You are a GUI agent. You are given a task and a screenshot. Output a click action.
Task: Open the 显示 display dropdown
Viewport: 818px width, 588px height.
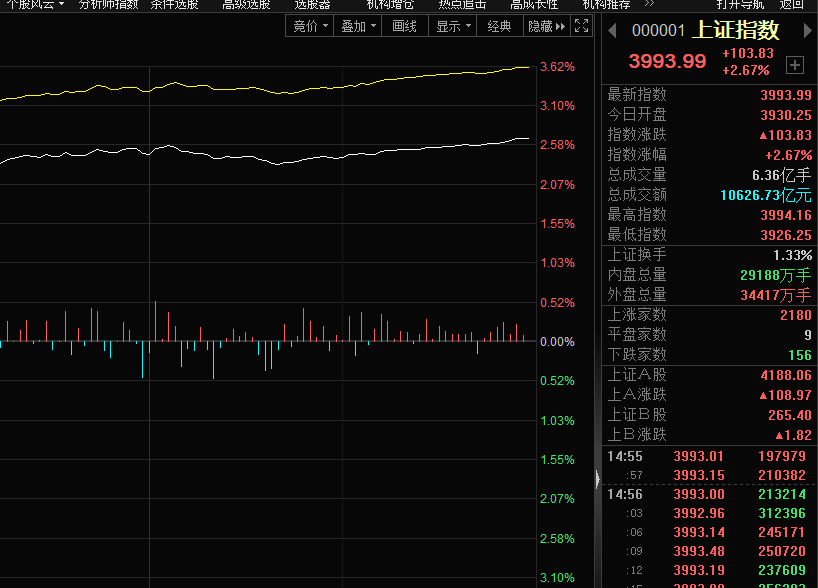coord(452,26)
